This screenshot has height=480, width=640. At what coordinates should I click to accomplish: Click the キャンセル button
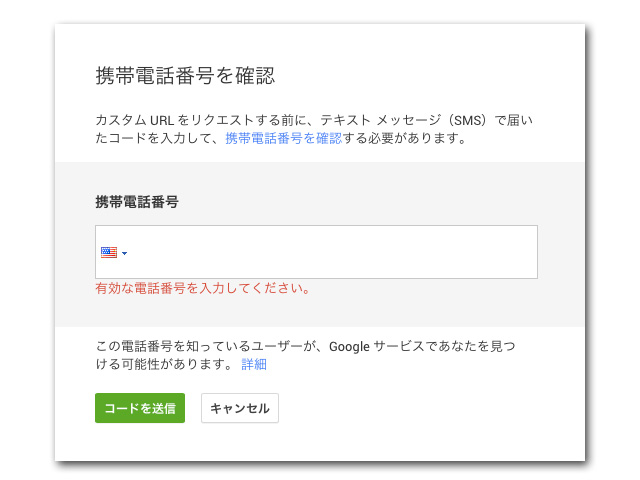(240, 408)
